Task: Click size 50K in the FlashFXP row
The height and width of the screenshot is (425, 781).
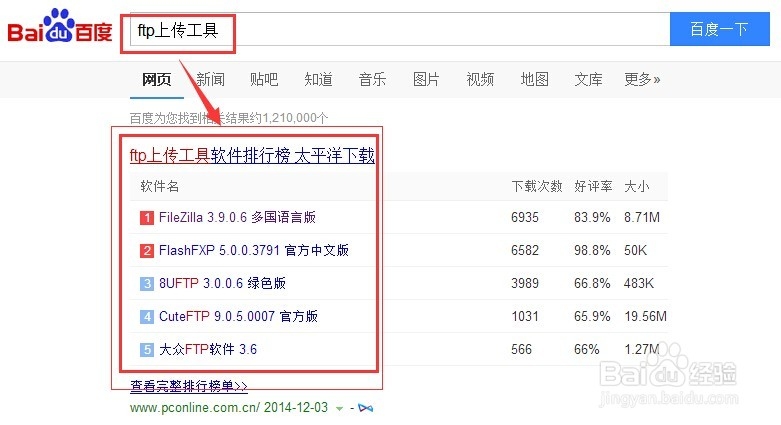Action: point(636,250)
